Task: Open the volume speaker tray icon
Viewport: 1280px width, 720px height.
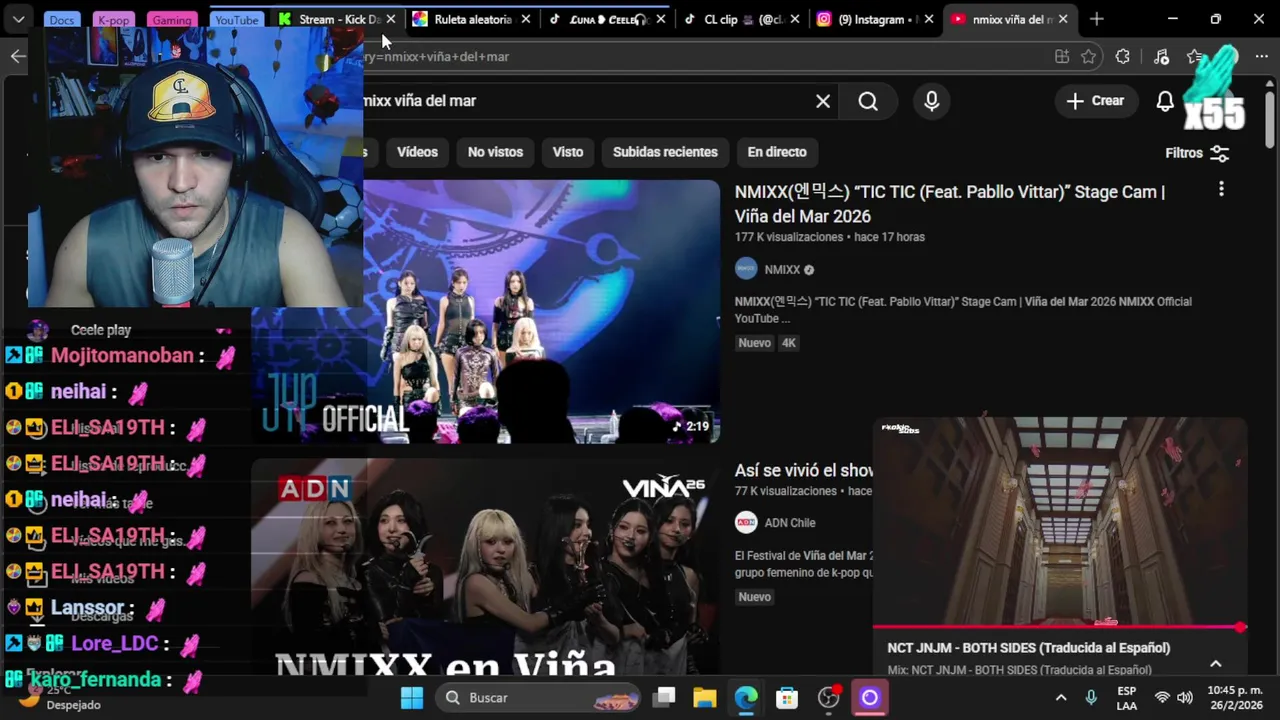Action: pyautogui.click(x=1185, y=697)
